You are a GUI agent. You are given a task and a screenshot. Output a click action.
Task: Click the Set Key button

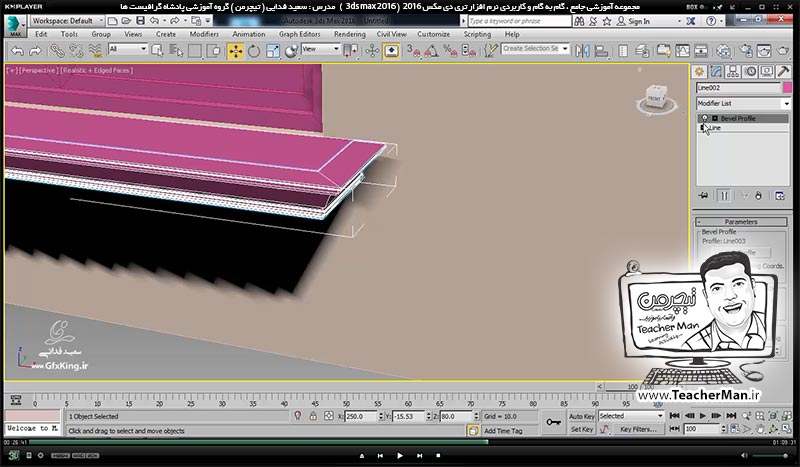pos(582,429)
